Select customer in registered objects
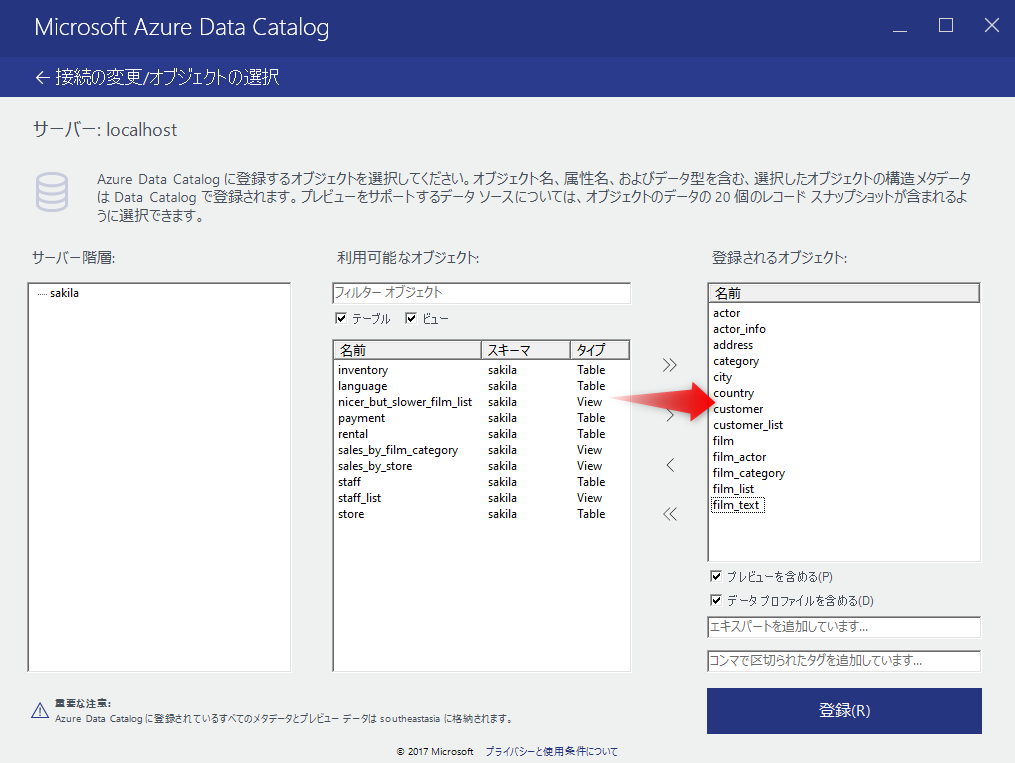1015x763 pixels. pyautogui.click(x=738, y=410)
